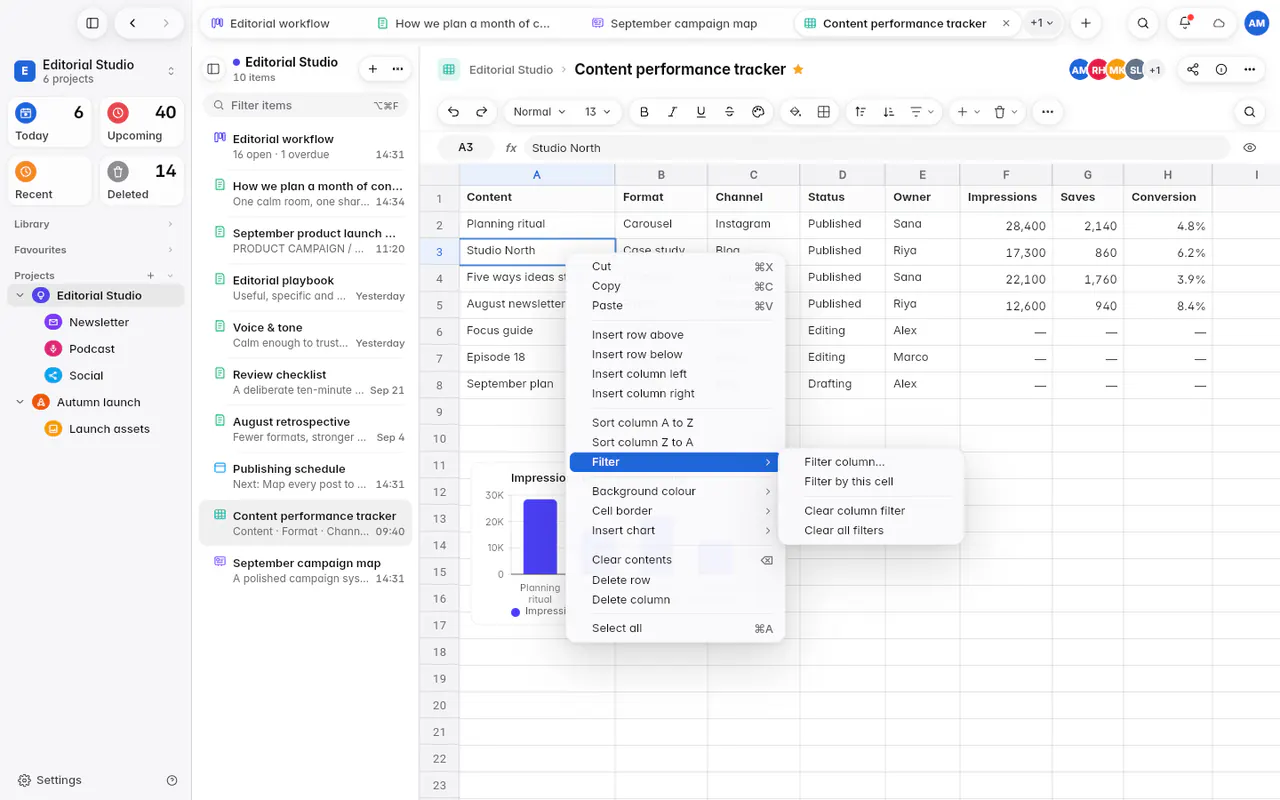1280x800 pixels.
Task: Open the Upcoming card
Action: pyautogui.click(x=141, y=123)
